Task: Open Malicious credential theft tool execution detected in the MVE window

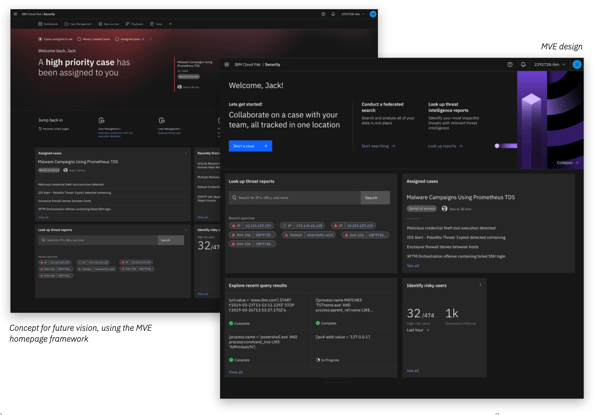Action: tap(451, 228)
